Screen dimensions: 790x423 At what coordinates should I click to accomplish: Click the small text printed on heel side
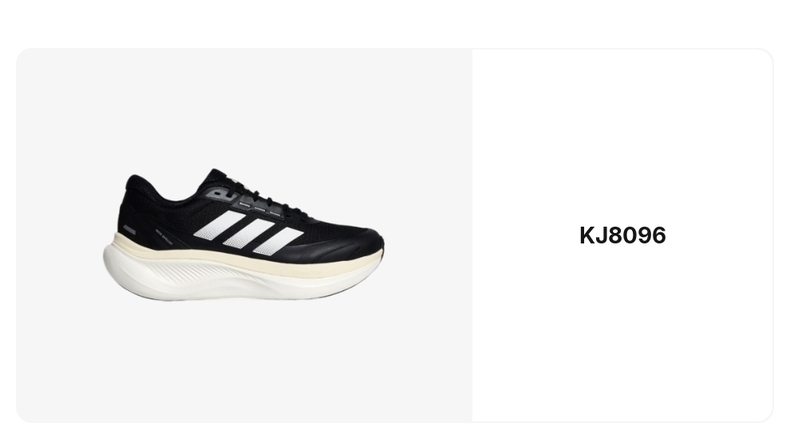pyautogui.click(x=165, y=234)
